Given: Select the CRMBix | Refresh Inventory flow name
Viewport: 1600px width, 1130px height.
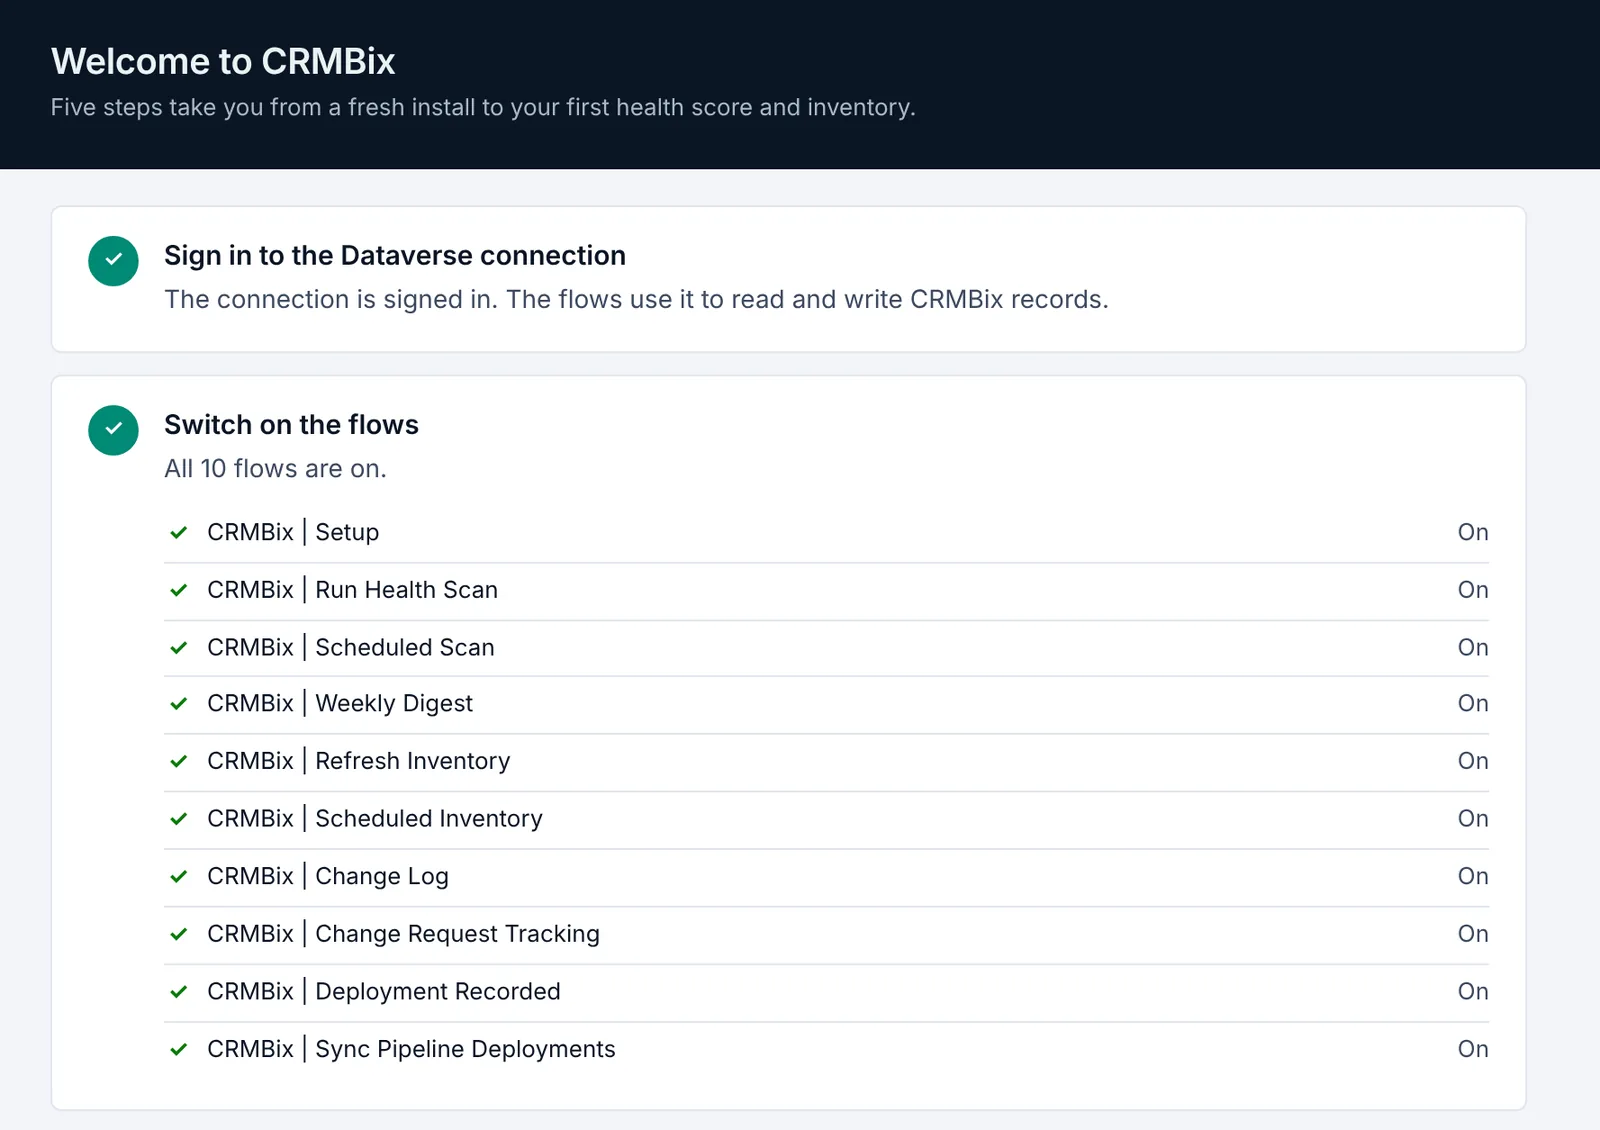Looking at the screenshot, I should 359,761.
